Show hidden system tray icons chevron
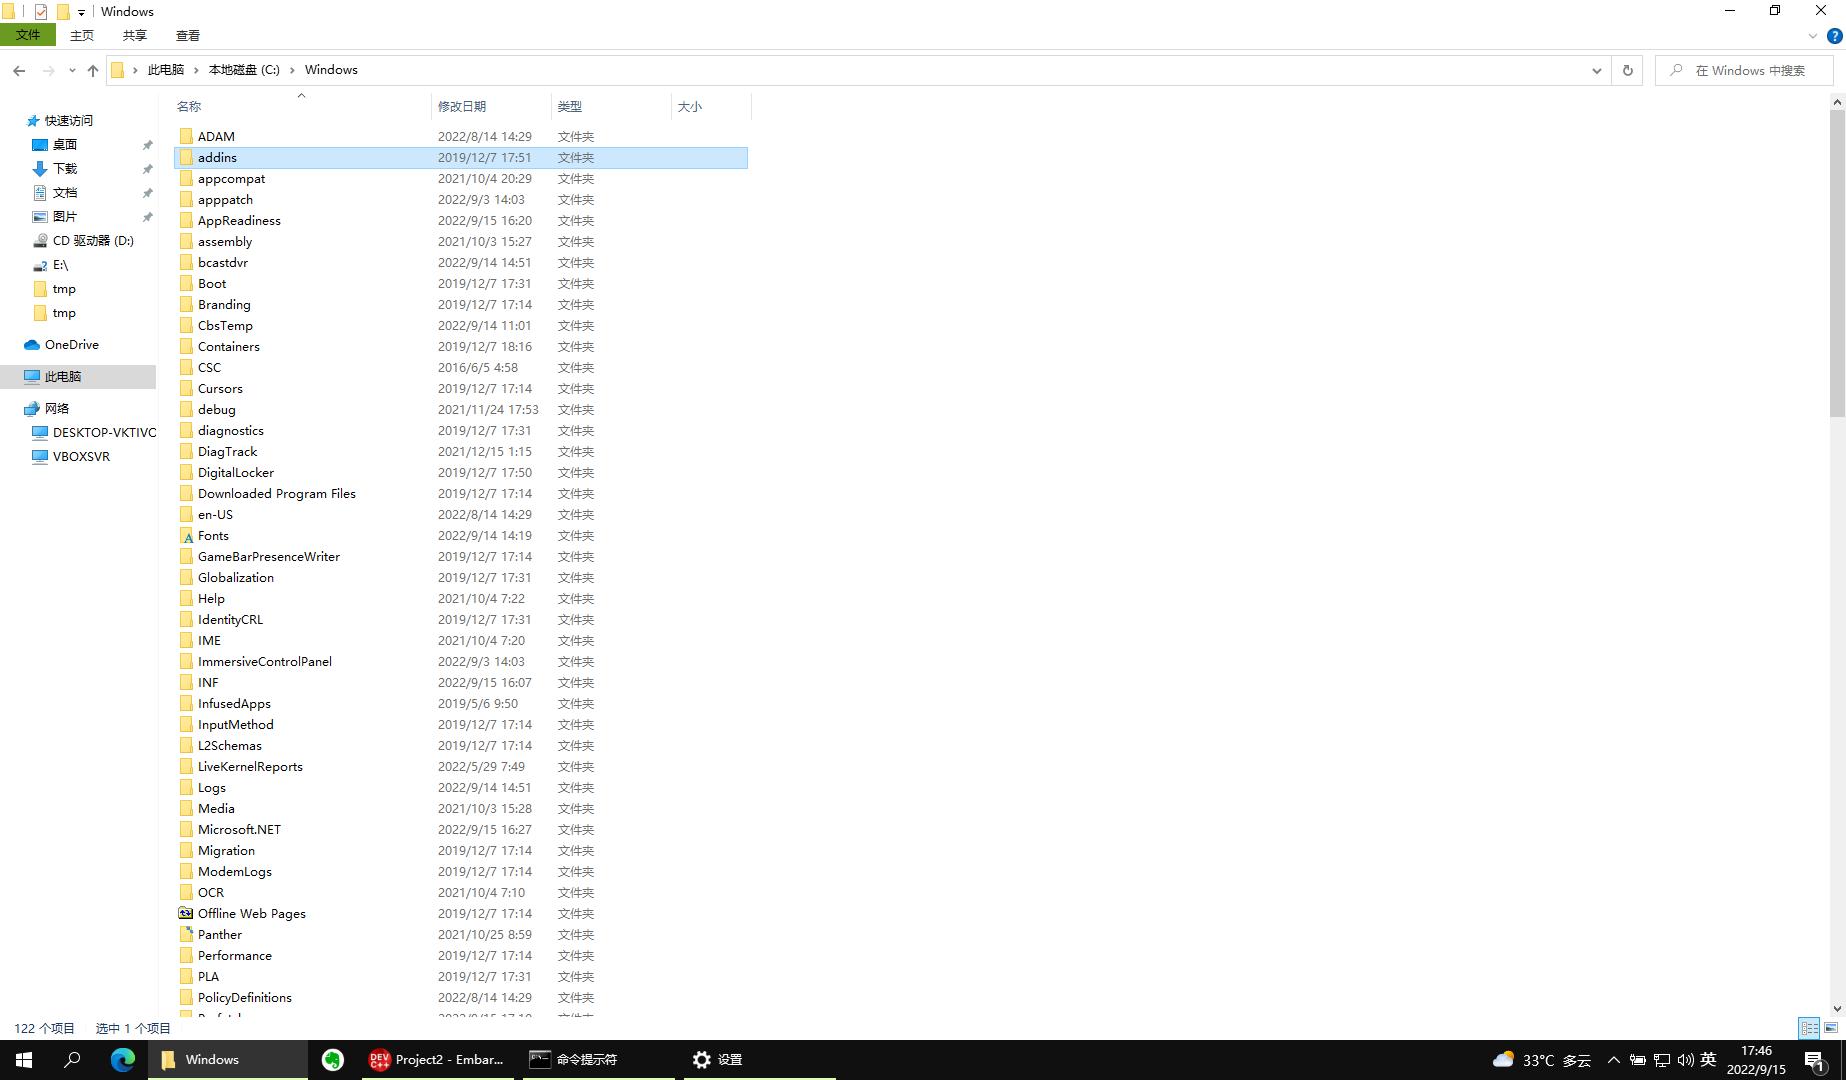This screenshot has width=1846, height=1080. click(1613, 1060)
